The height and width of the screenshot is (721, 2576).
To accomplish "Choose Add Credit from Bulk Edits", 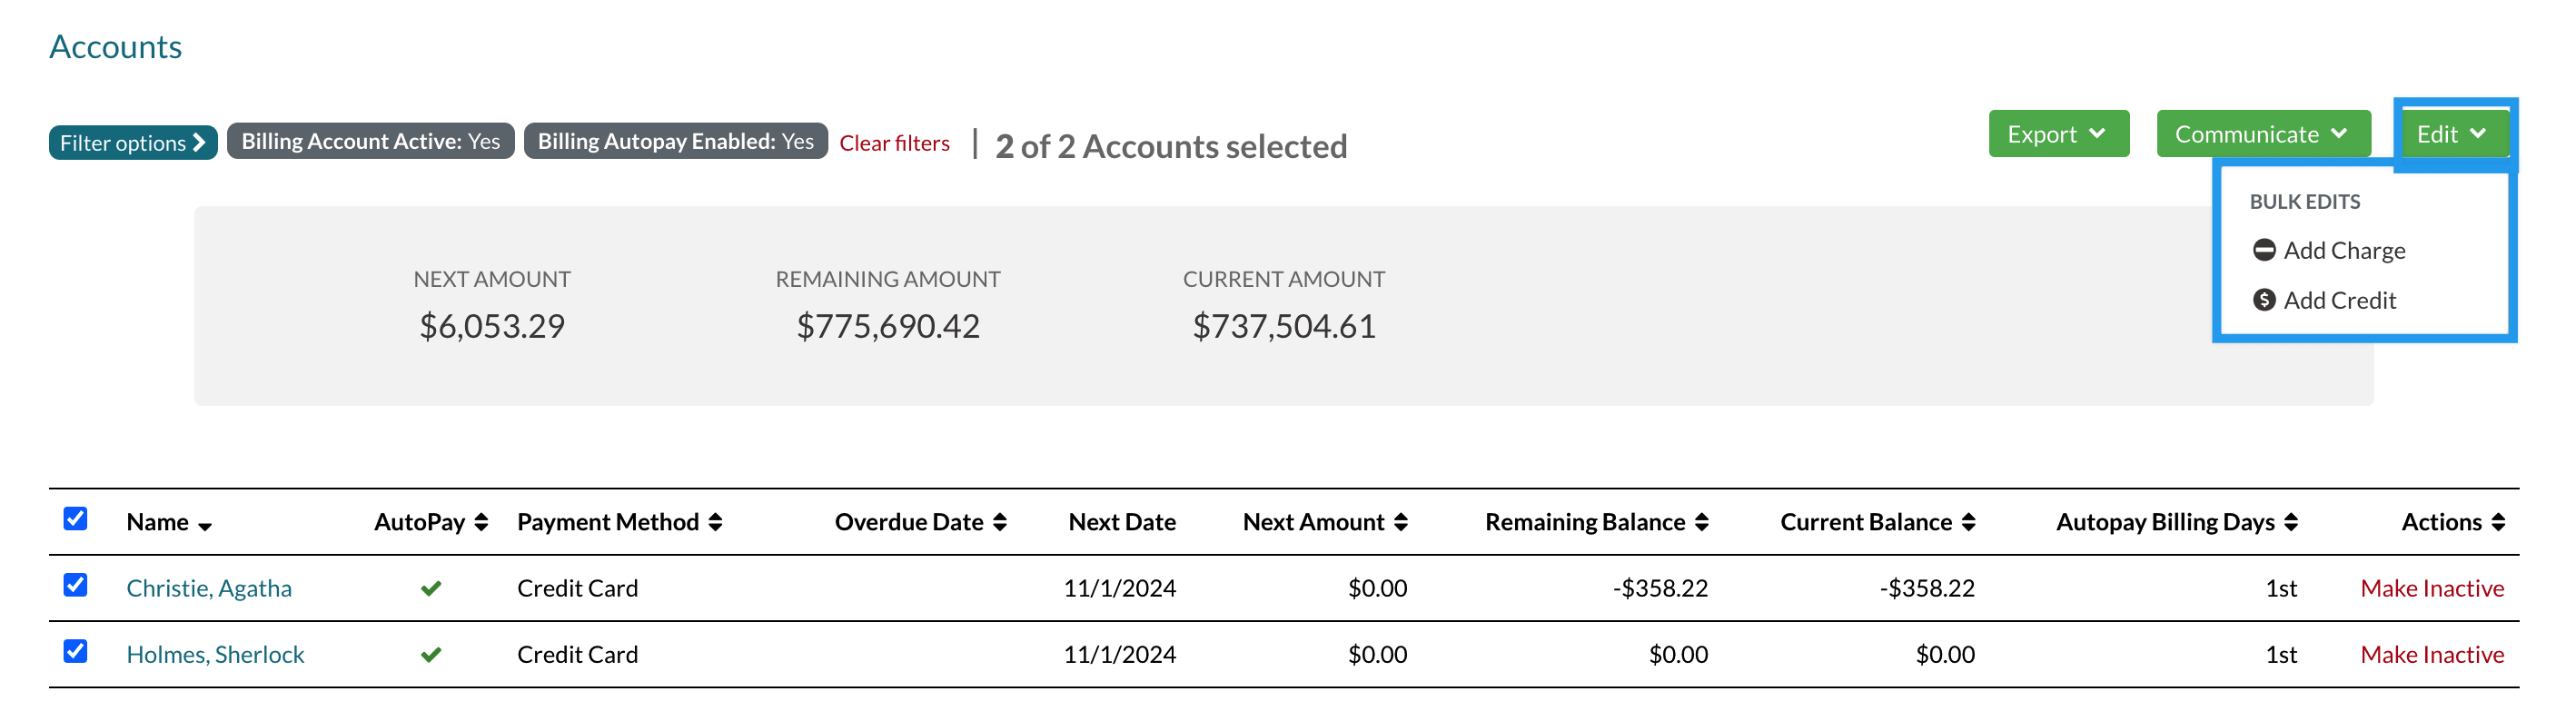I will (2339, 300).
